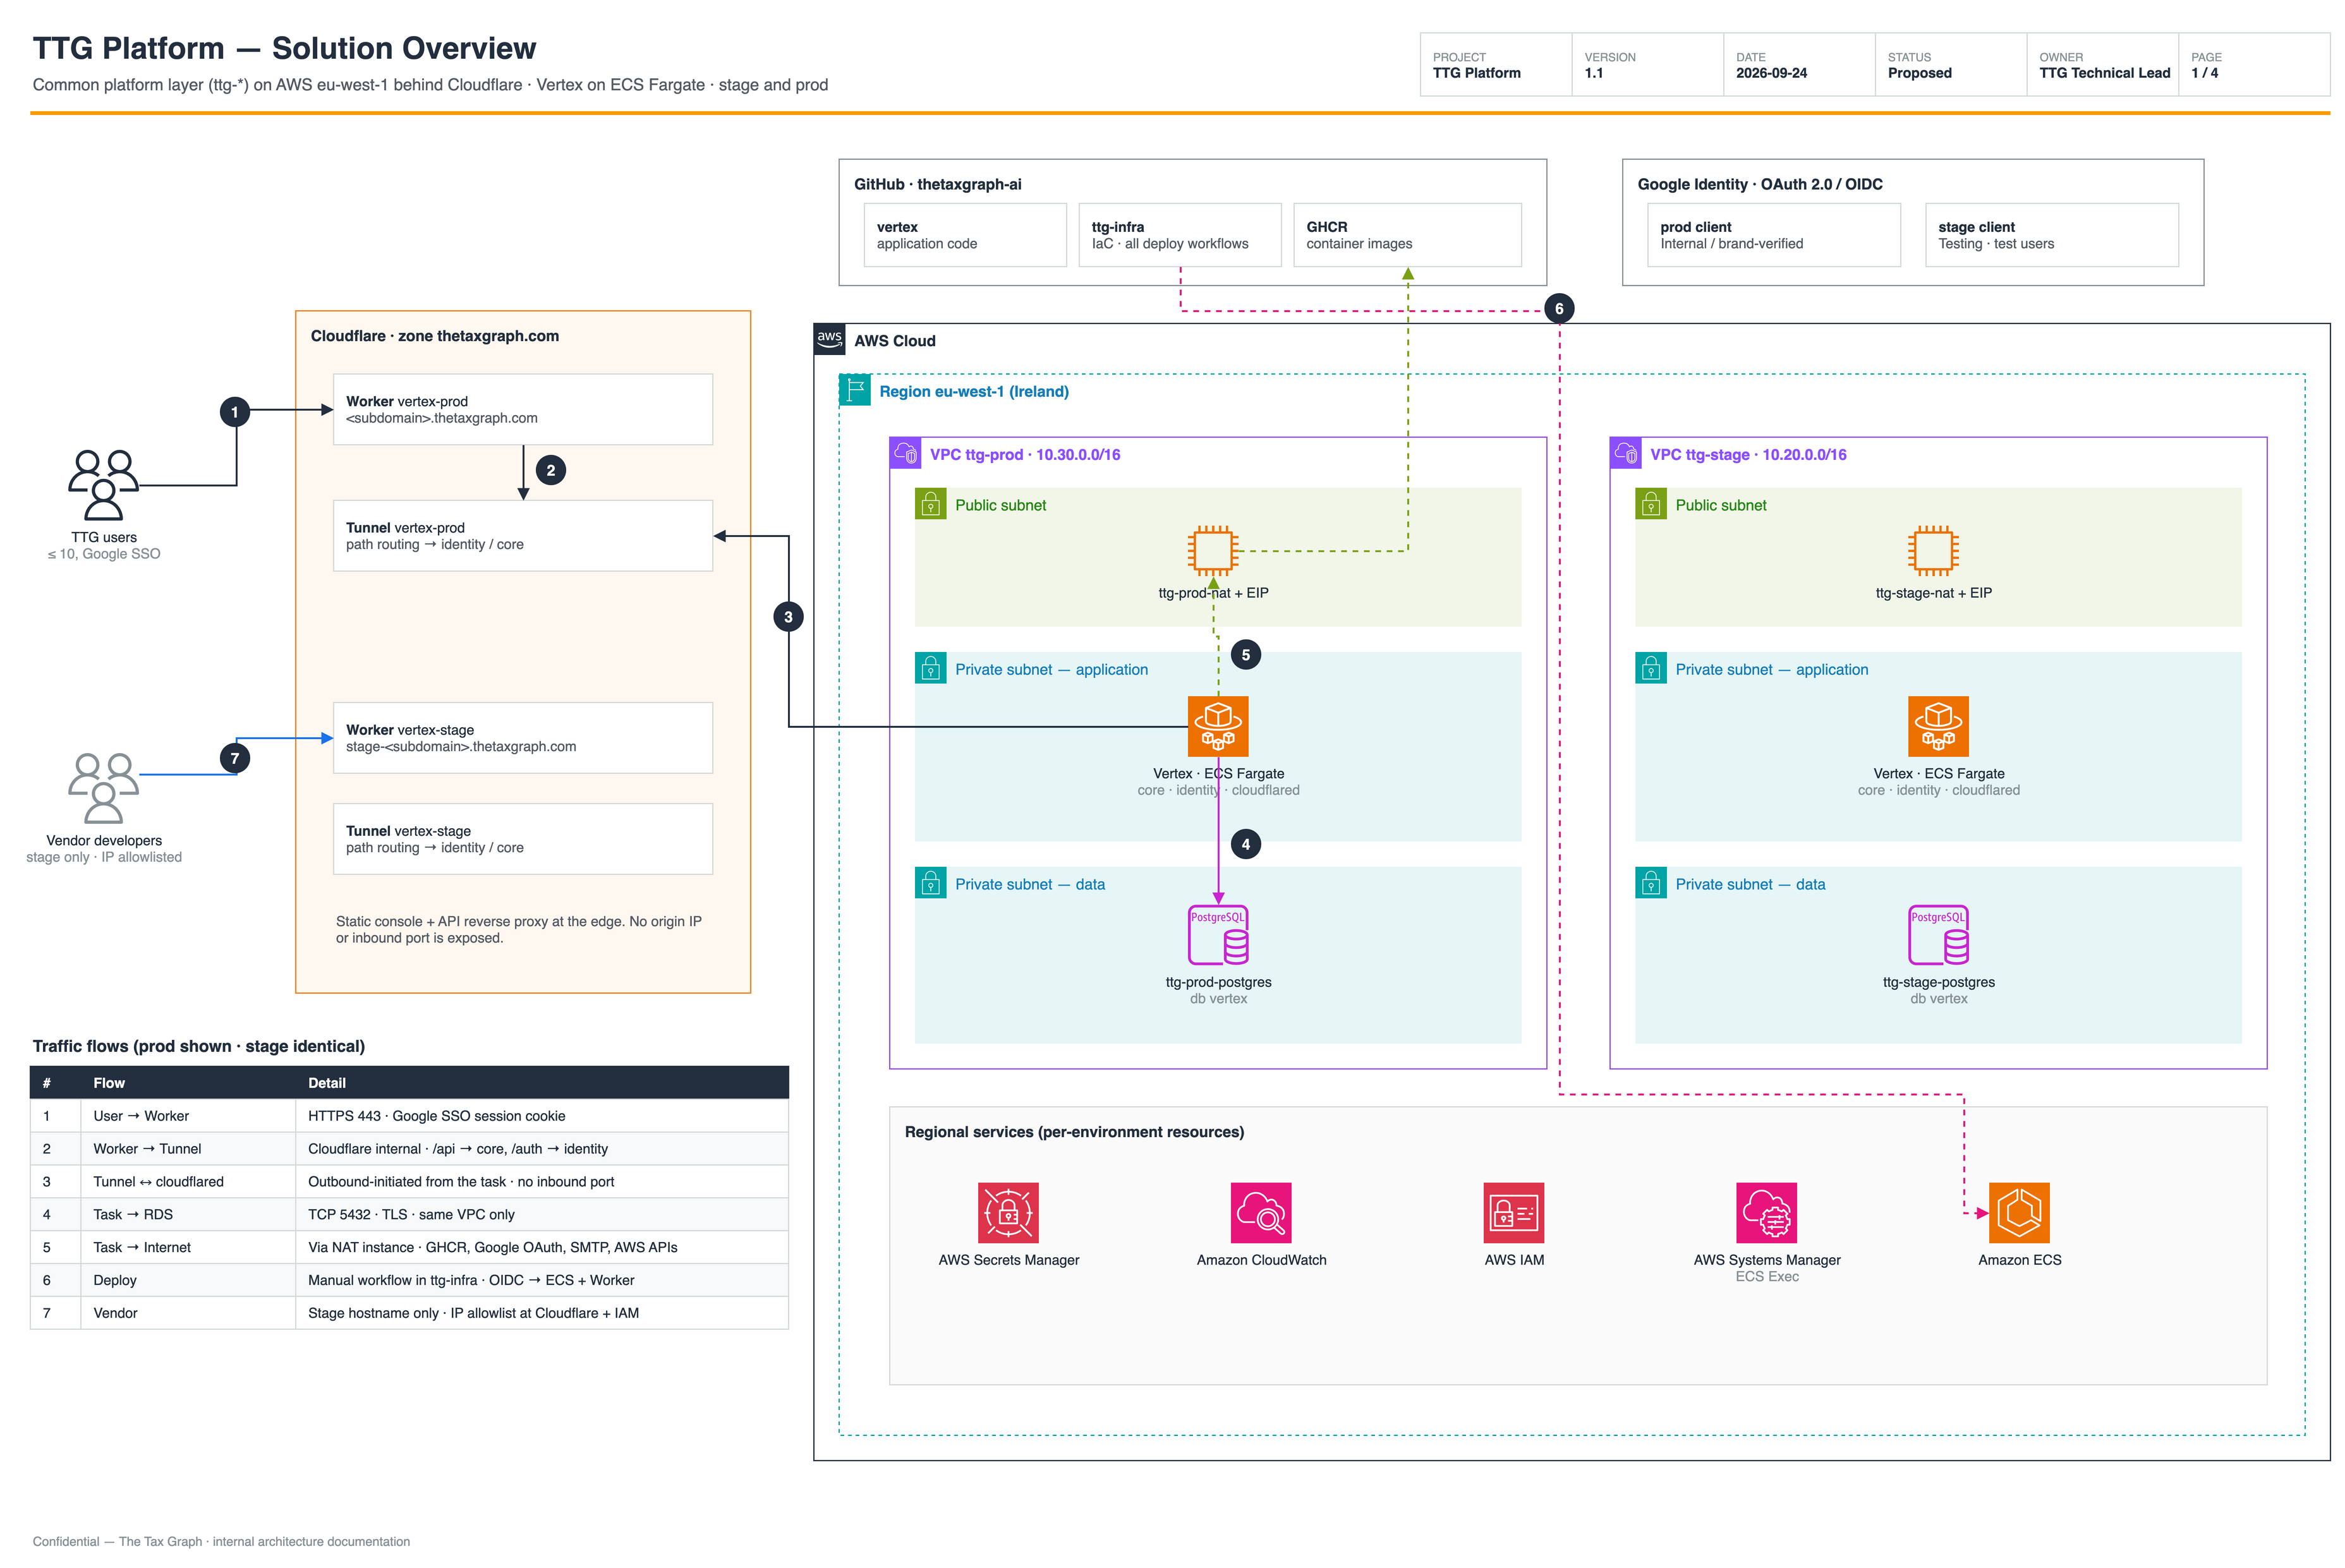Viewport: 2345px width, 1568px height.
Task: Click the ttg-stage-nat instance chip icon
Action: click(x=1933, y=550)
